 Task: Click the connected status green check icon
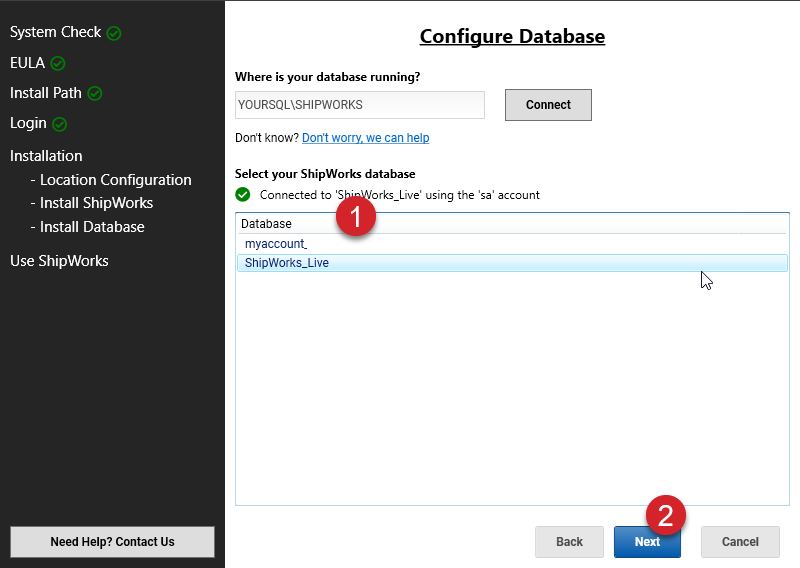(243, 194)
